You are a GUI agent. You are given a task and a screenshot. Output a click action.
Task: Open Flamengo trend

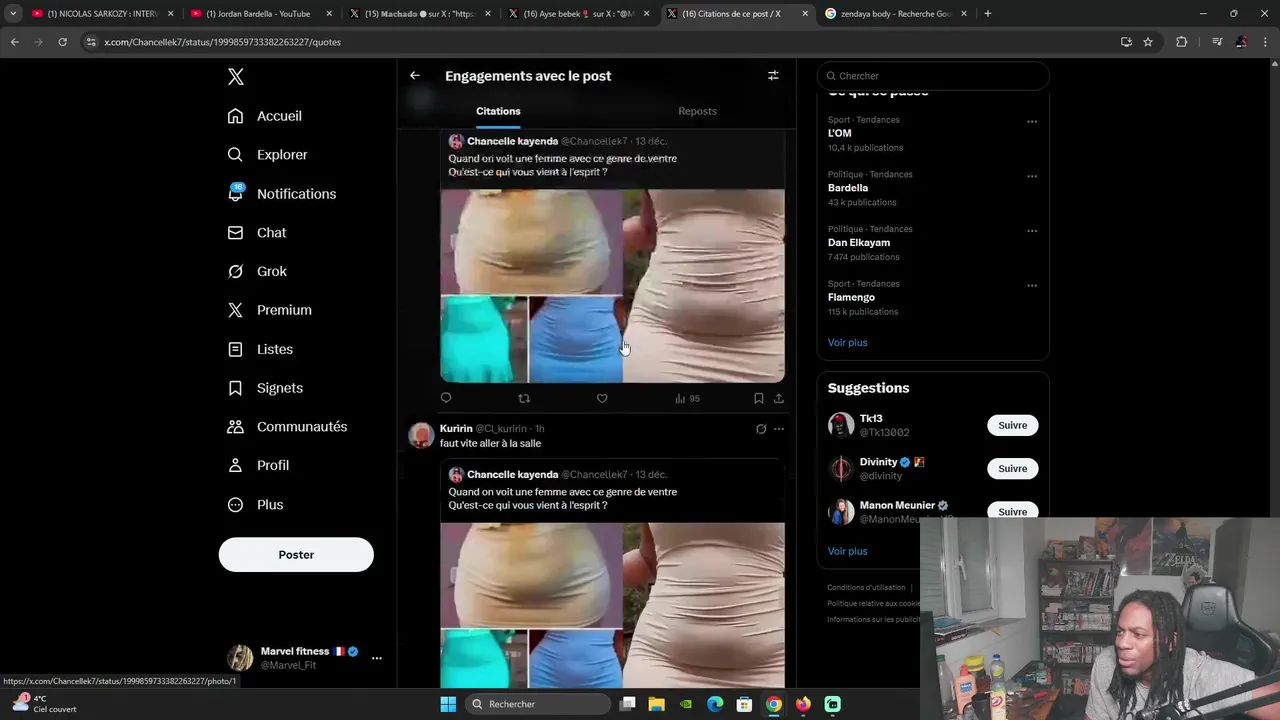[x=851, y=297]
